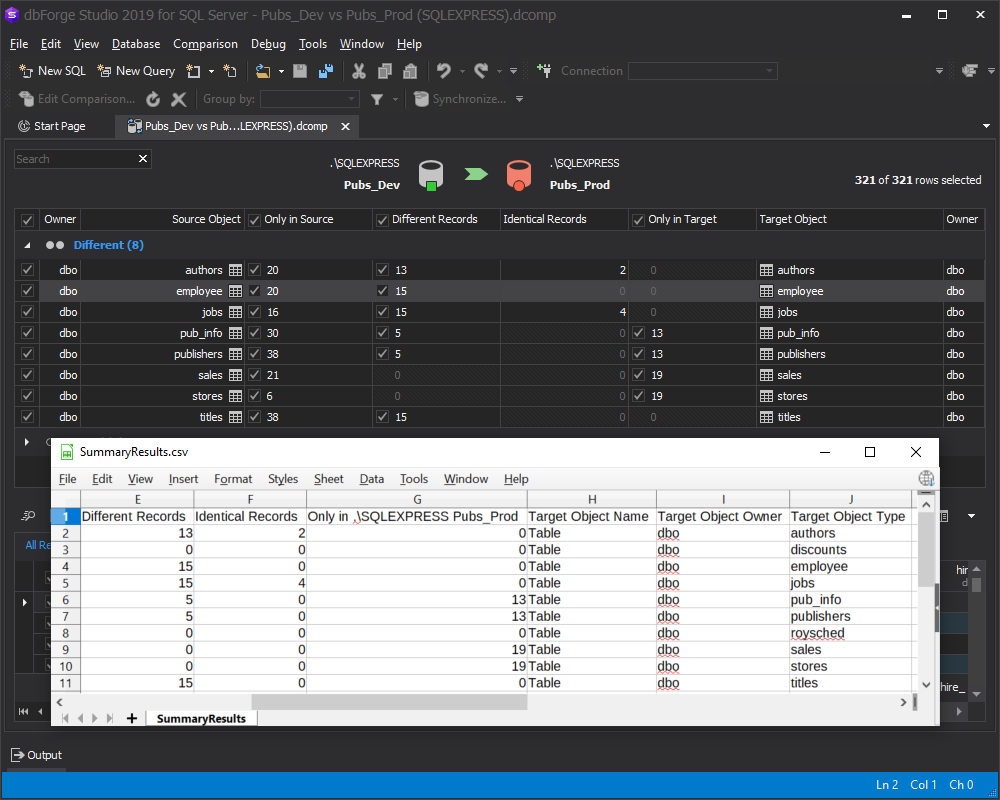
Task: Open the Comparison menu
Action: [205, 43]
